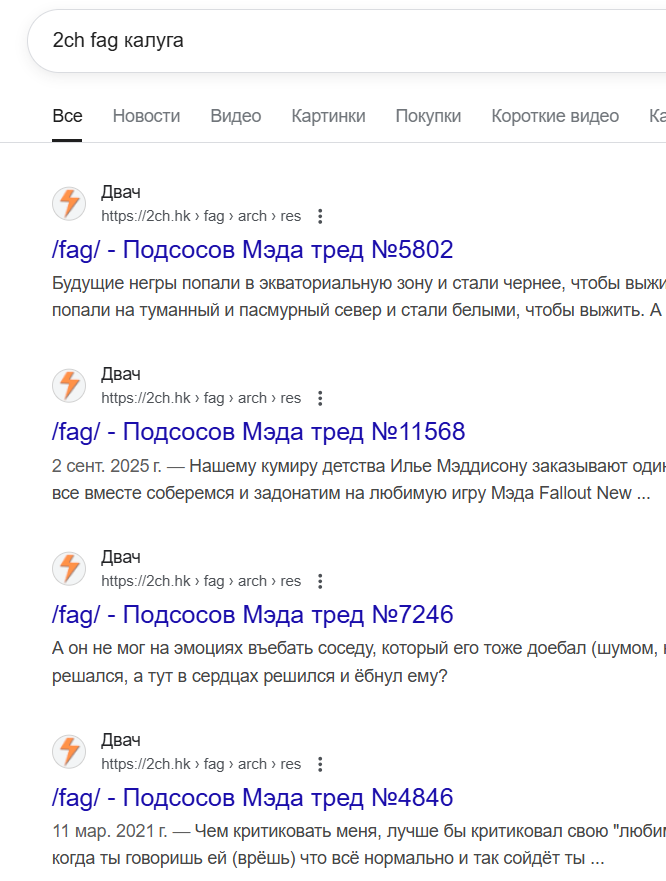
Task: Open the 'Покупки' tab
Action: 428,116
